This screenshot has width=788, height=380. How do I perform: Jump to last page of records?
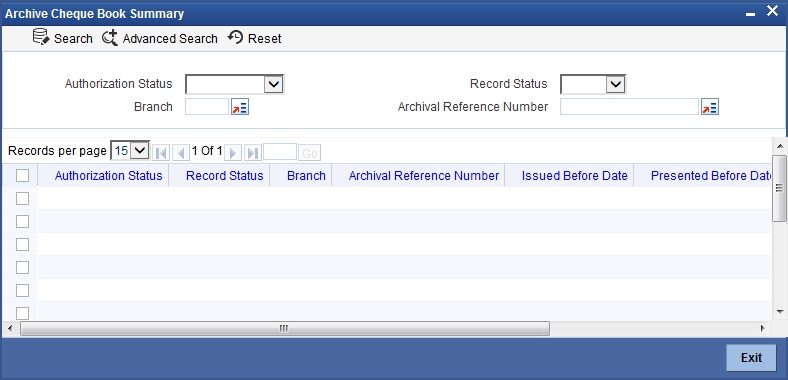point(253,153)
